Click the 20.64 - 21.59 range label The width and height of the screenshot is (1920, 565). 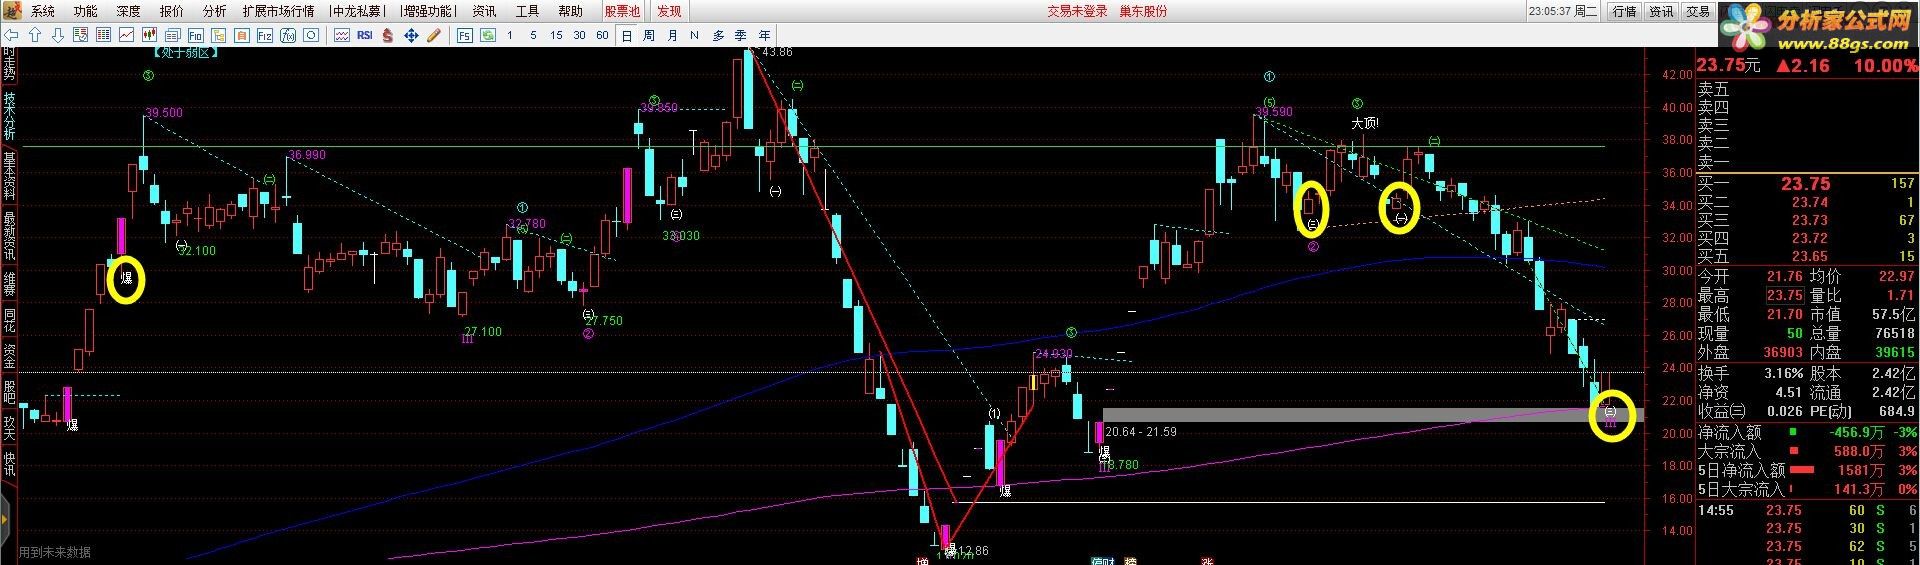[1141, 432]
